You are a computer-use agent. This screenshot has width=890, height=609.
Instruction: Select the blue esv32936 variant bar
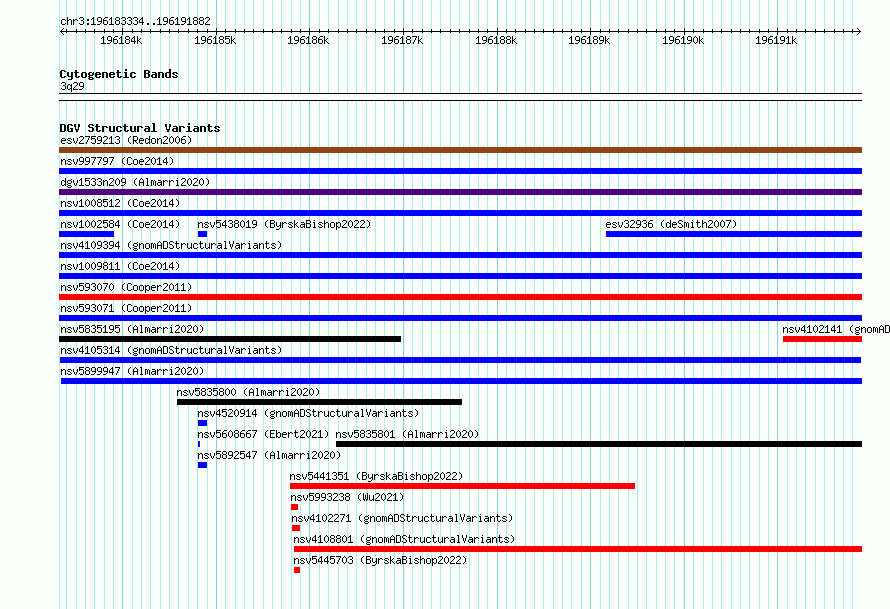click(x=734, y=234)
